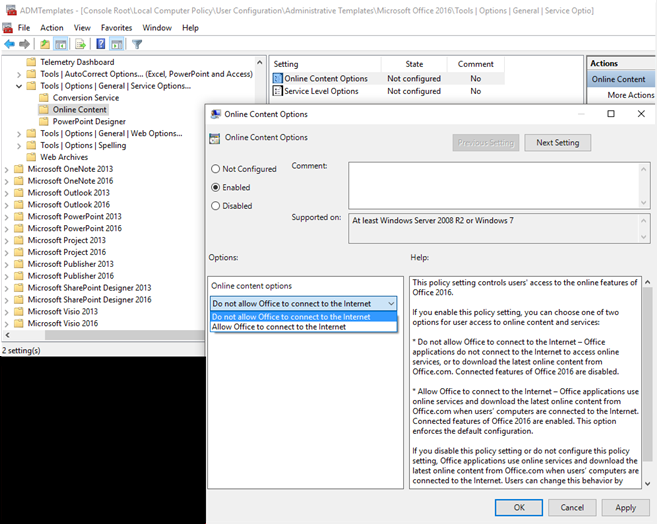Select the Enabled radio button
The width and height of the screenshot is (657, 524).
click(x=215, y=187)
